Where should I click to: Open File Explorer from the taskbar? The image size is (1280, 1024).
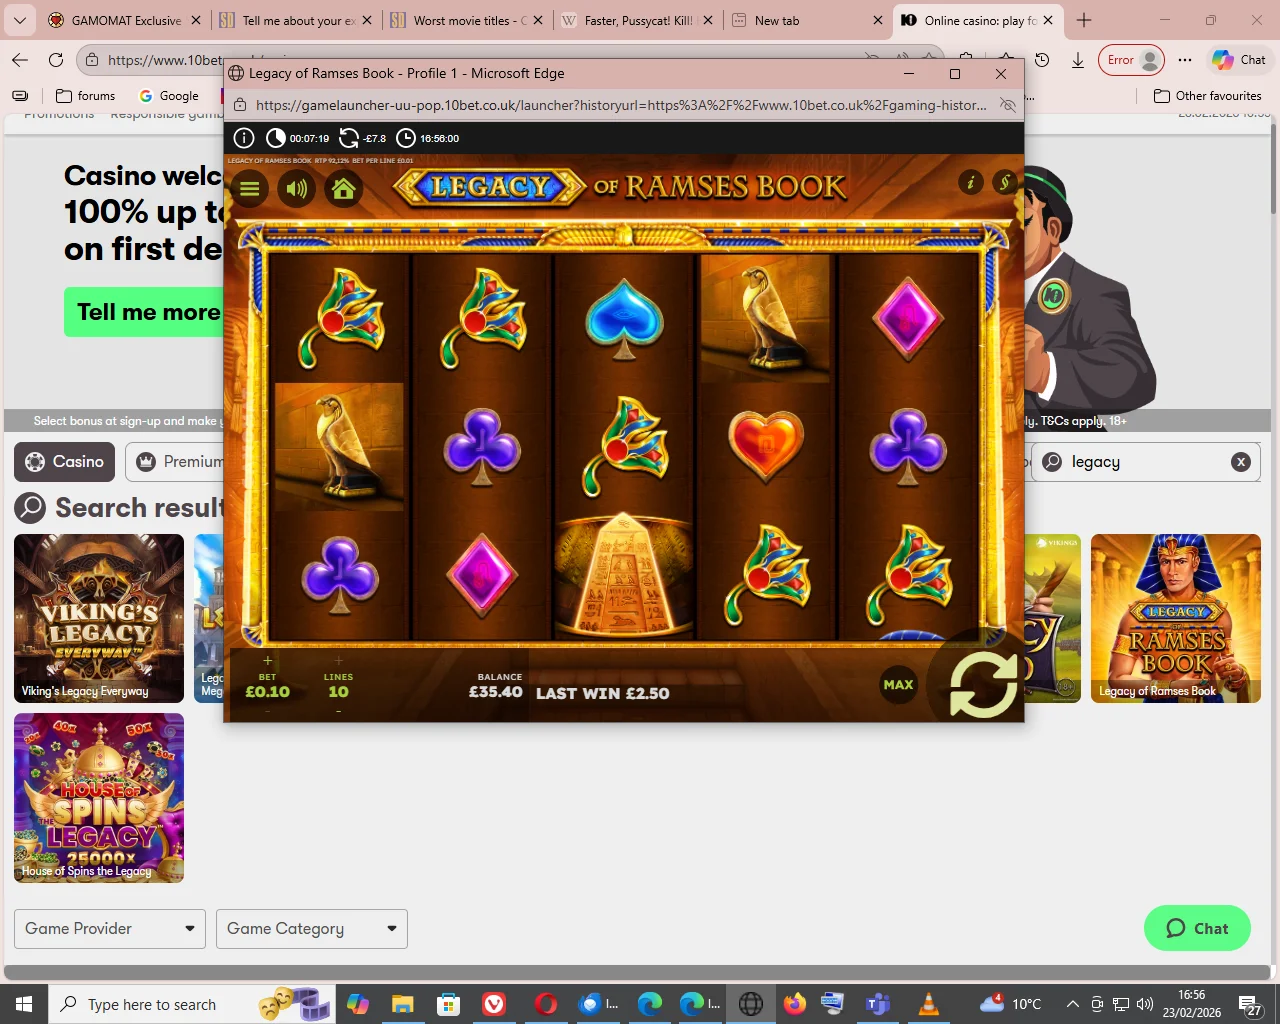click(x=402, y=1004)
